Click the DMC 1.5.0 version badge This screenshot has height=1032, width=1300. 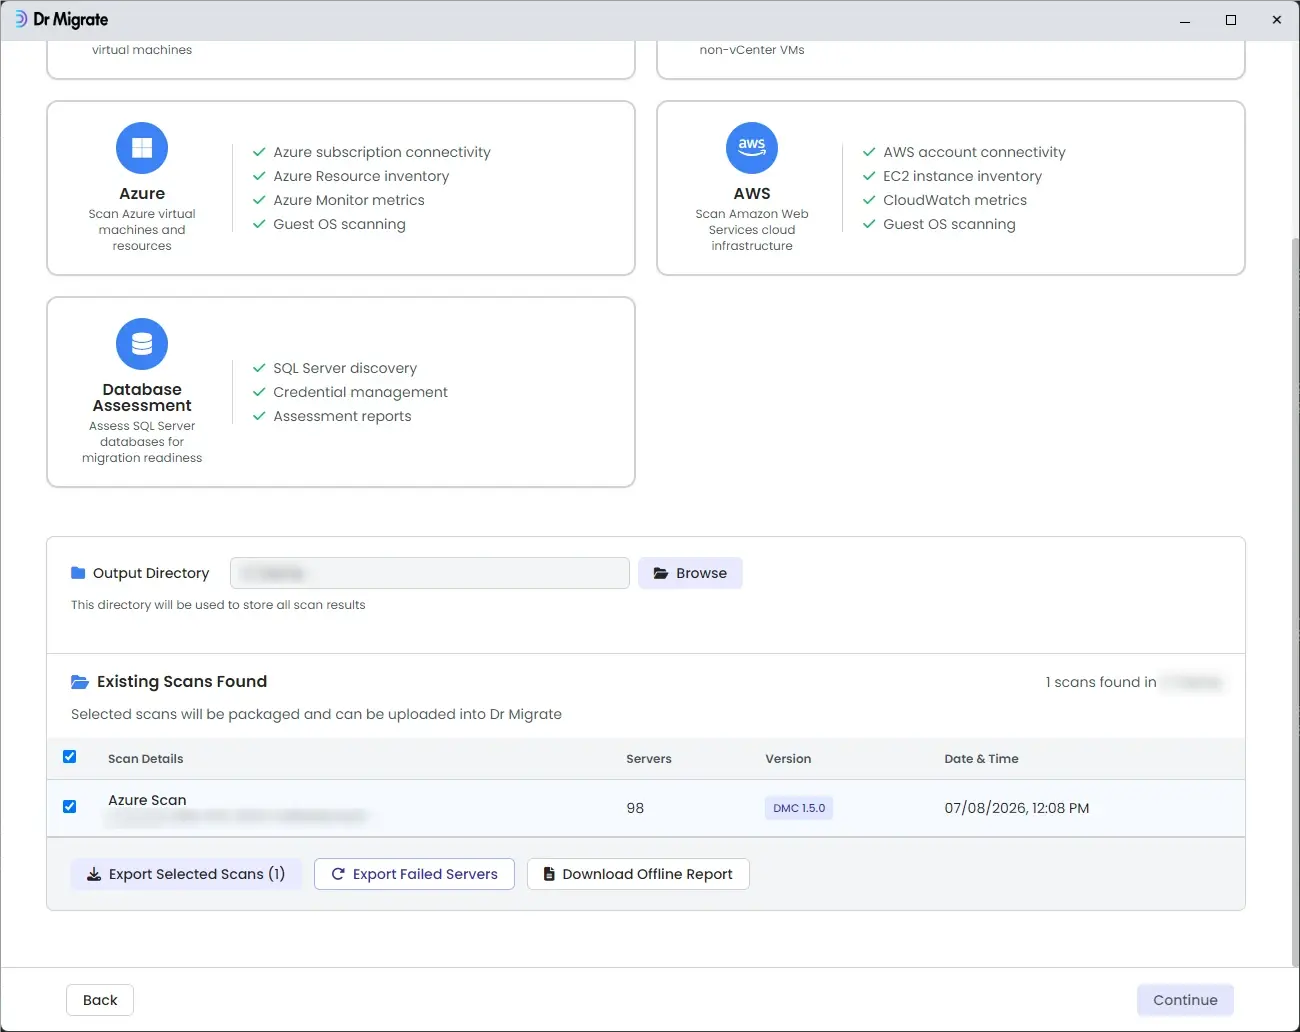point(799,808)
